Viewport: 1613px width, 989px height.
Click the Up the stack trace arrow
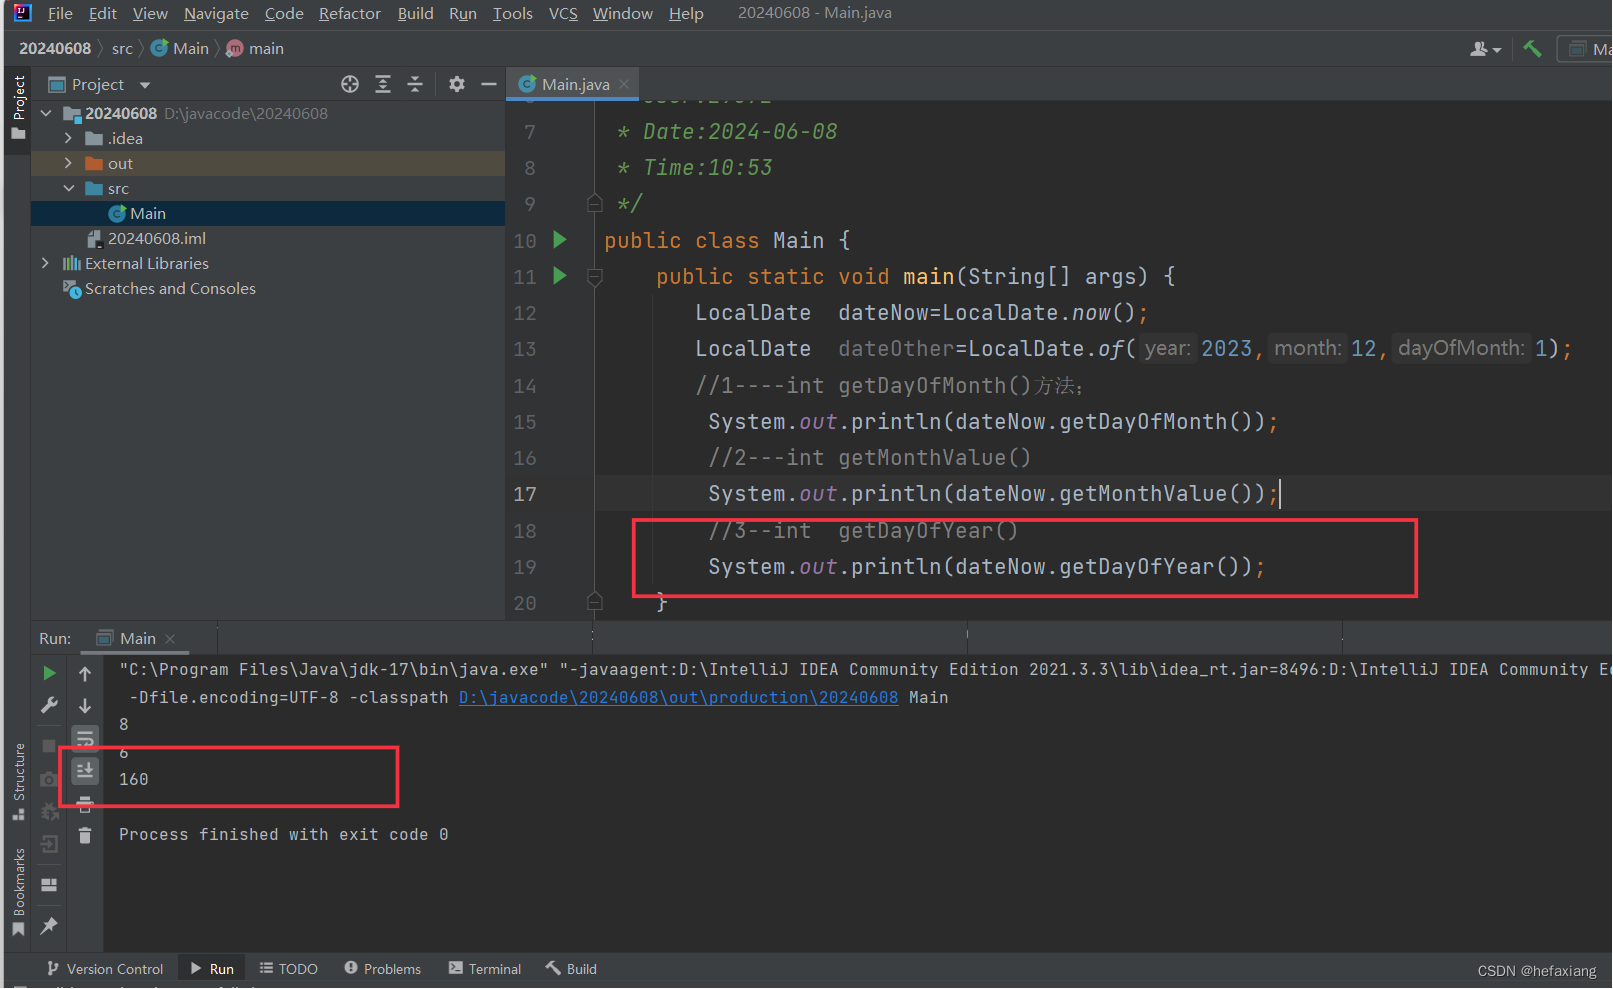[x=85, y=674]
